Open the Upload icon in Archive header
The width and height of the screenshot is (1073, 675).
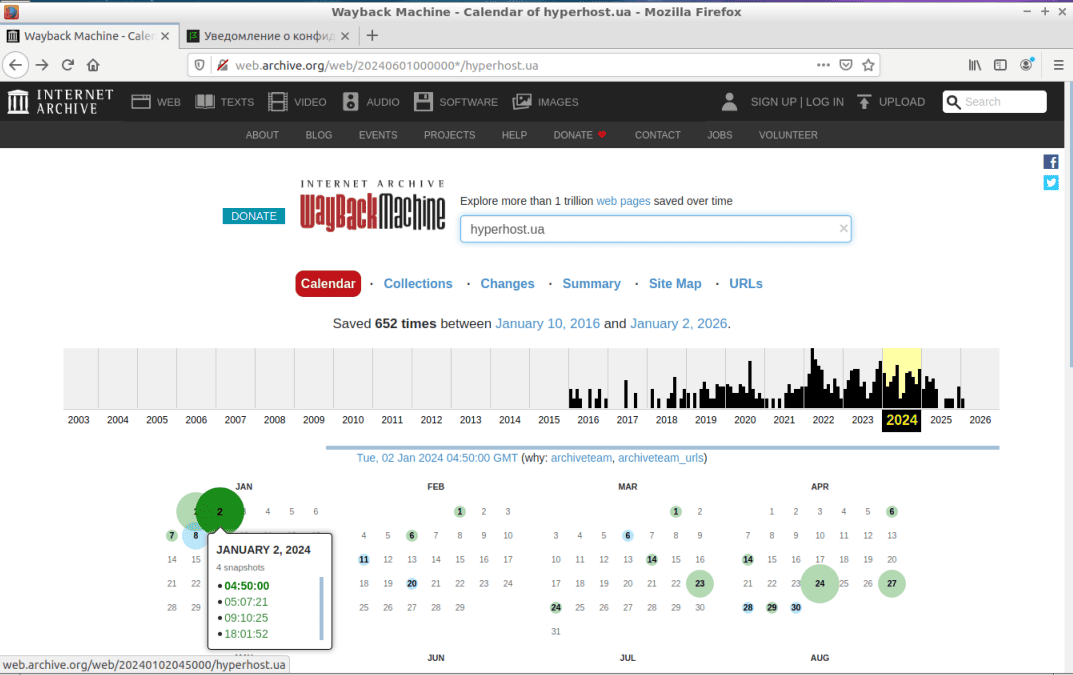pos(864,101)
